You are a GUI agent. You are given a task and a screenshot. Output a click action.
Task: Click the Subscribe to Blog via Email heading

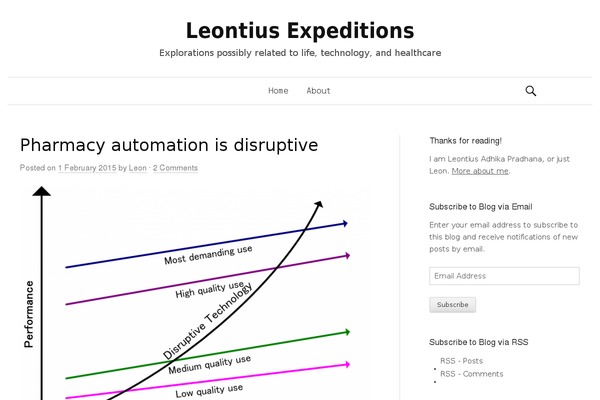click(x=481, y=207)
